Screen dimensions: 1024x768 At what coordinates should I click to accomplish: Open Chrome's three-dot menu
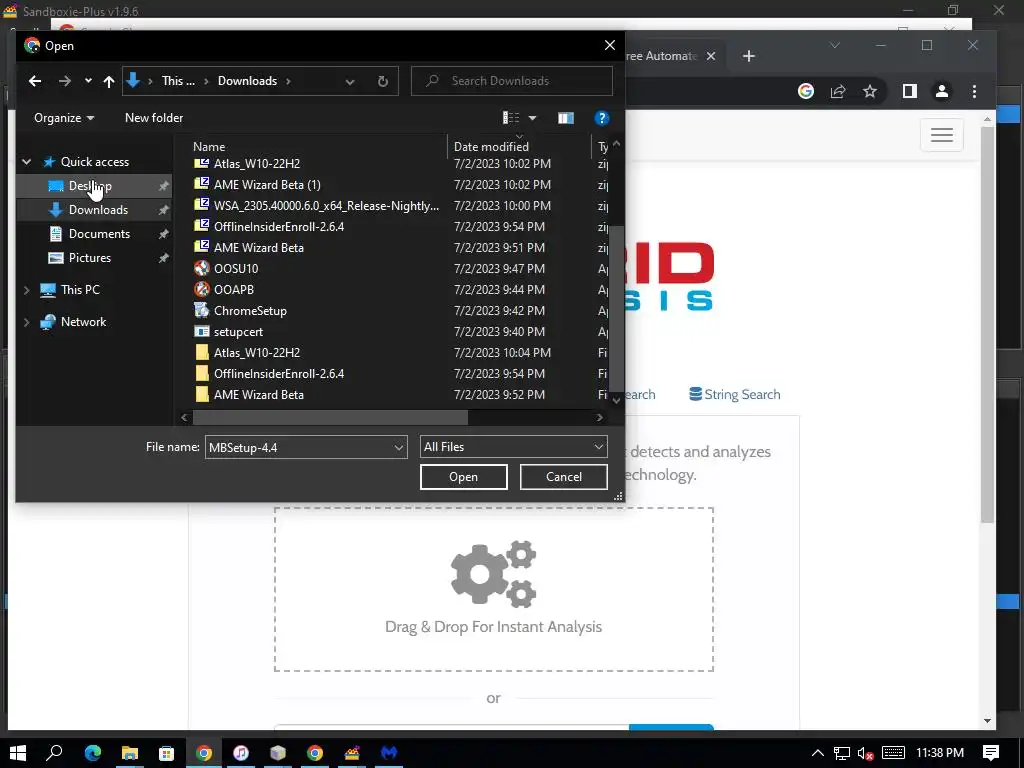(974, 91)
